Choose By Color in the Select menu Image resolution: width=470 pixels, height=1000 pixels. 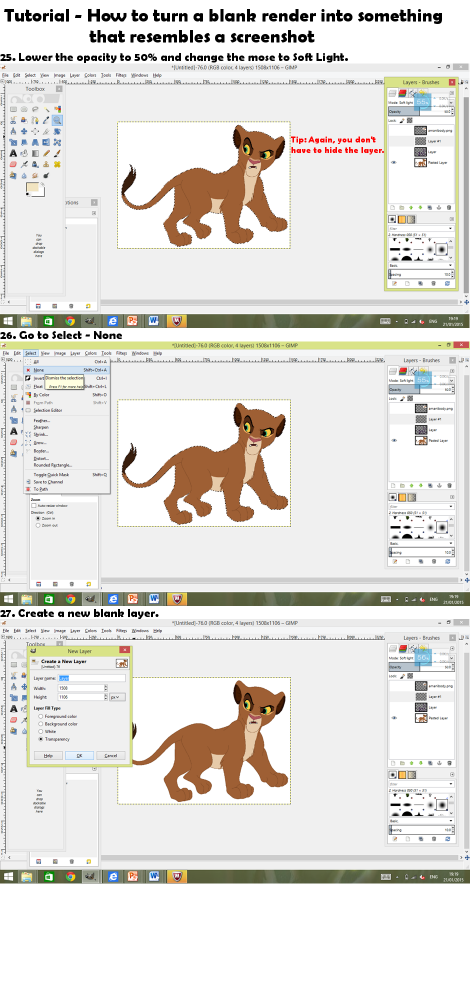[x=66, y=395]
